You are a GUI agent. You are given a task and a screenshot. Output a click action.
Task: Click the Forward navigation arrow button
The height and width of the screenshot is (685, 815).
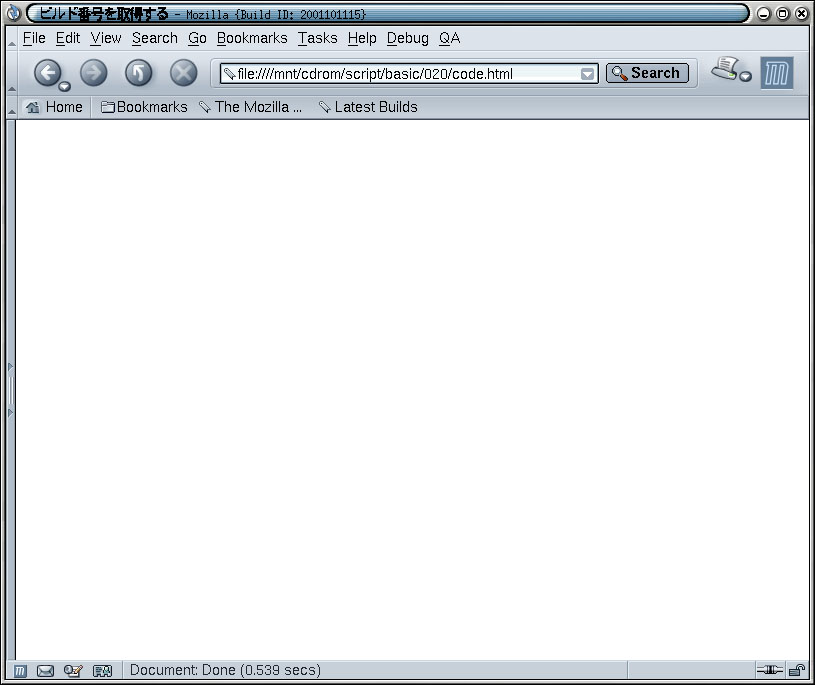[94, 72]
